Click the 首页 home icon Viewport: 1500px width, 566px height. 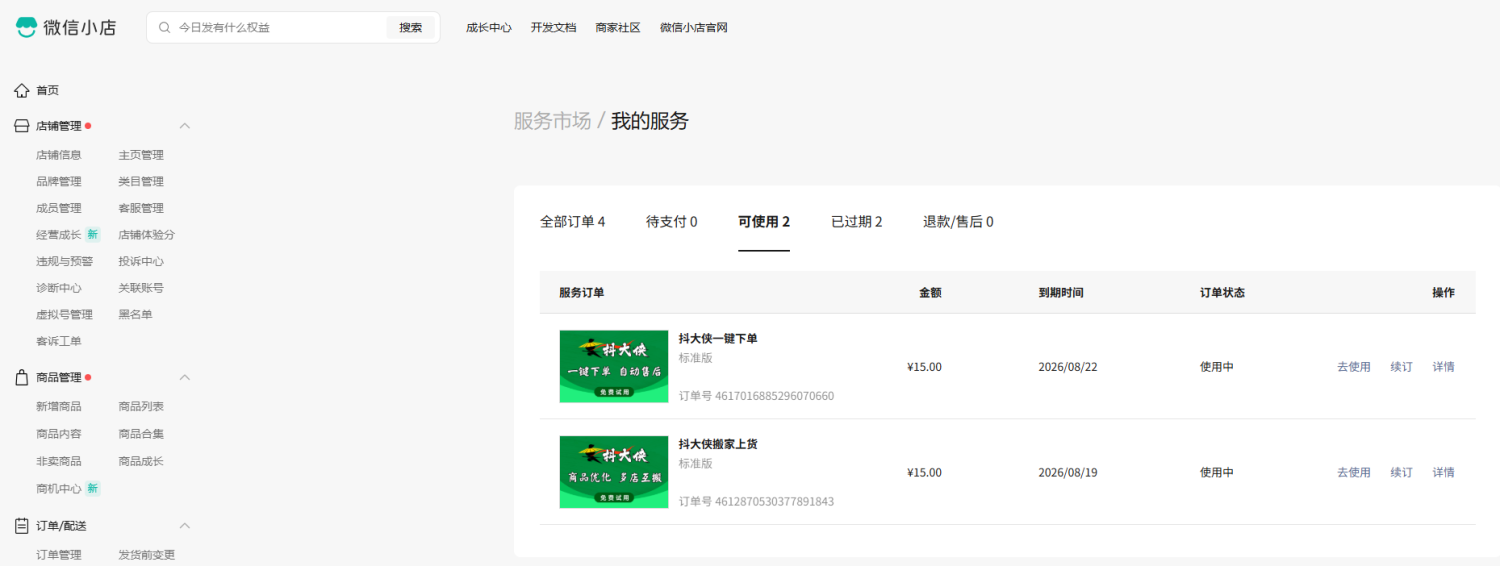[22, 90]
